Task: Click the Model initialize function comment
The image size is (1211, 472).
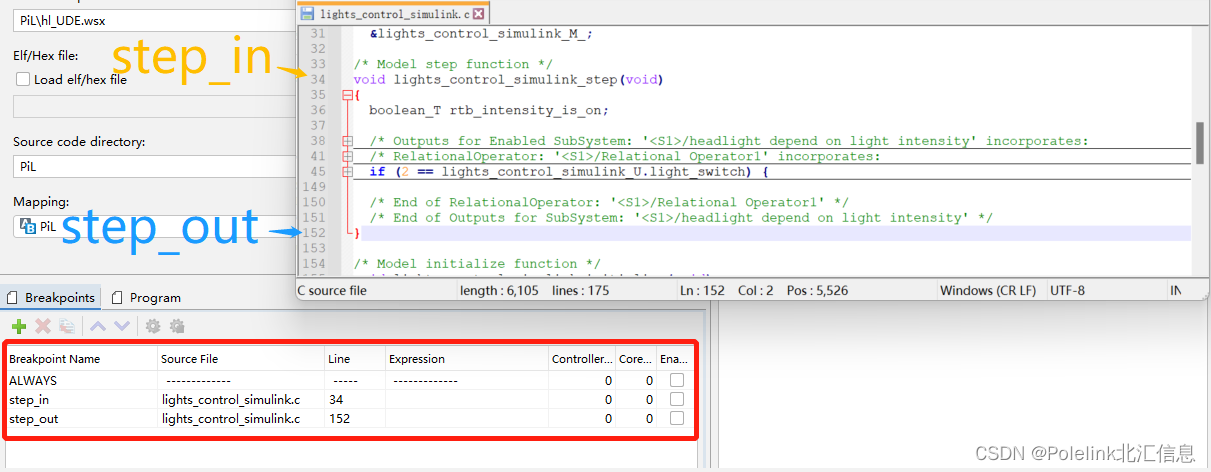Action: click(477, 264)
